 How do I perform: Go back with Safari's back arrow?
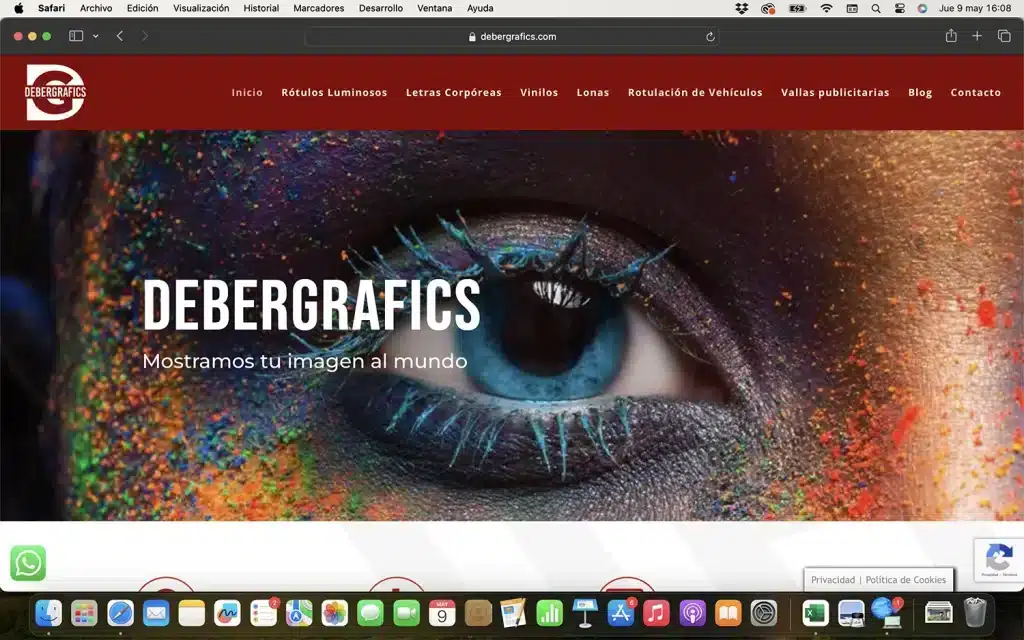tap(120, 36)
